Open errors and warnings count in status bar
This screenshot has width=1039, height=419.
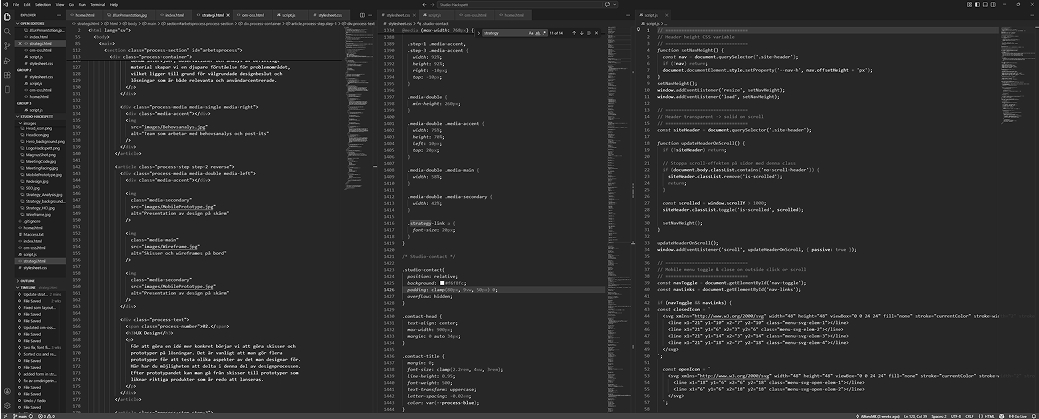pyautogui.click(x=47, y=416)
